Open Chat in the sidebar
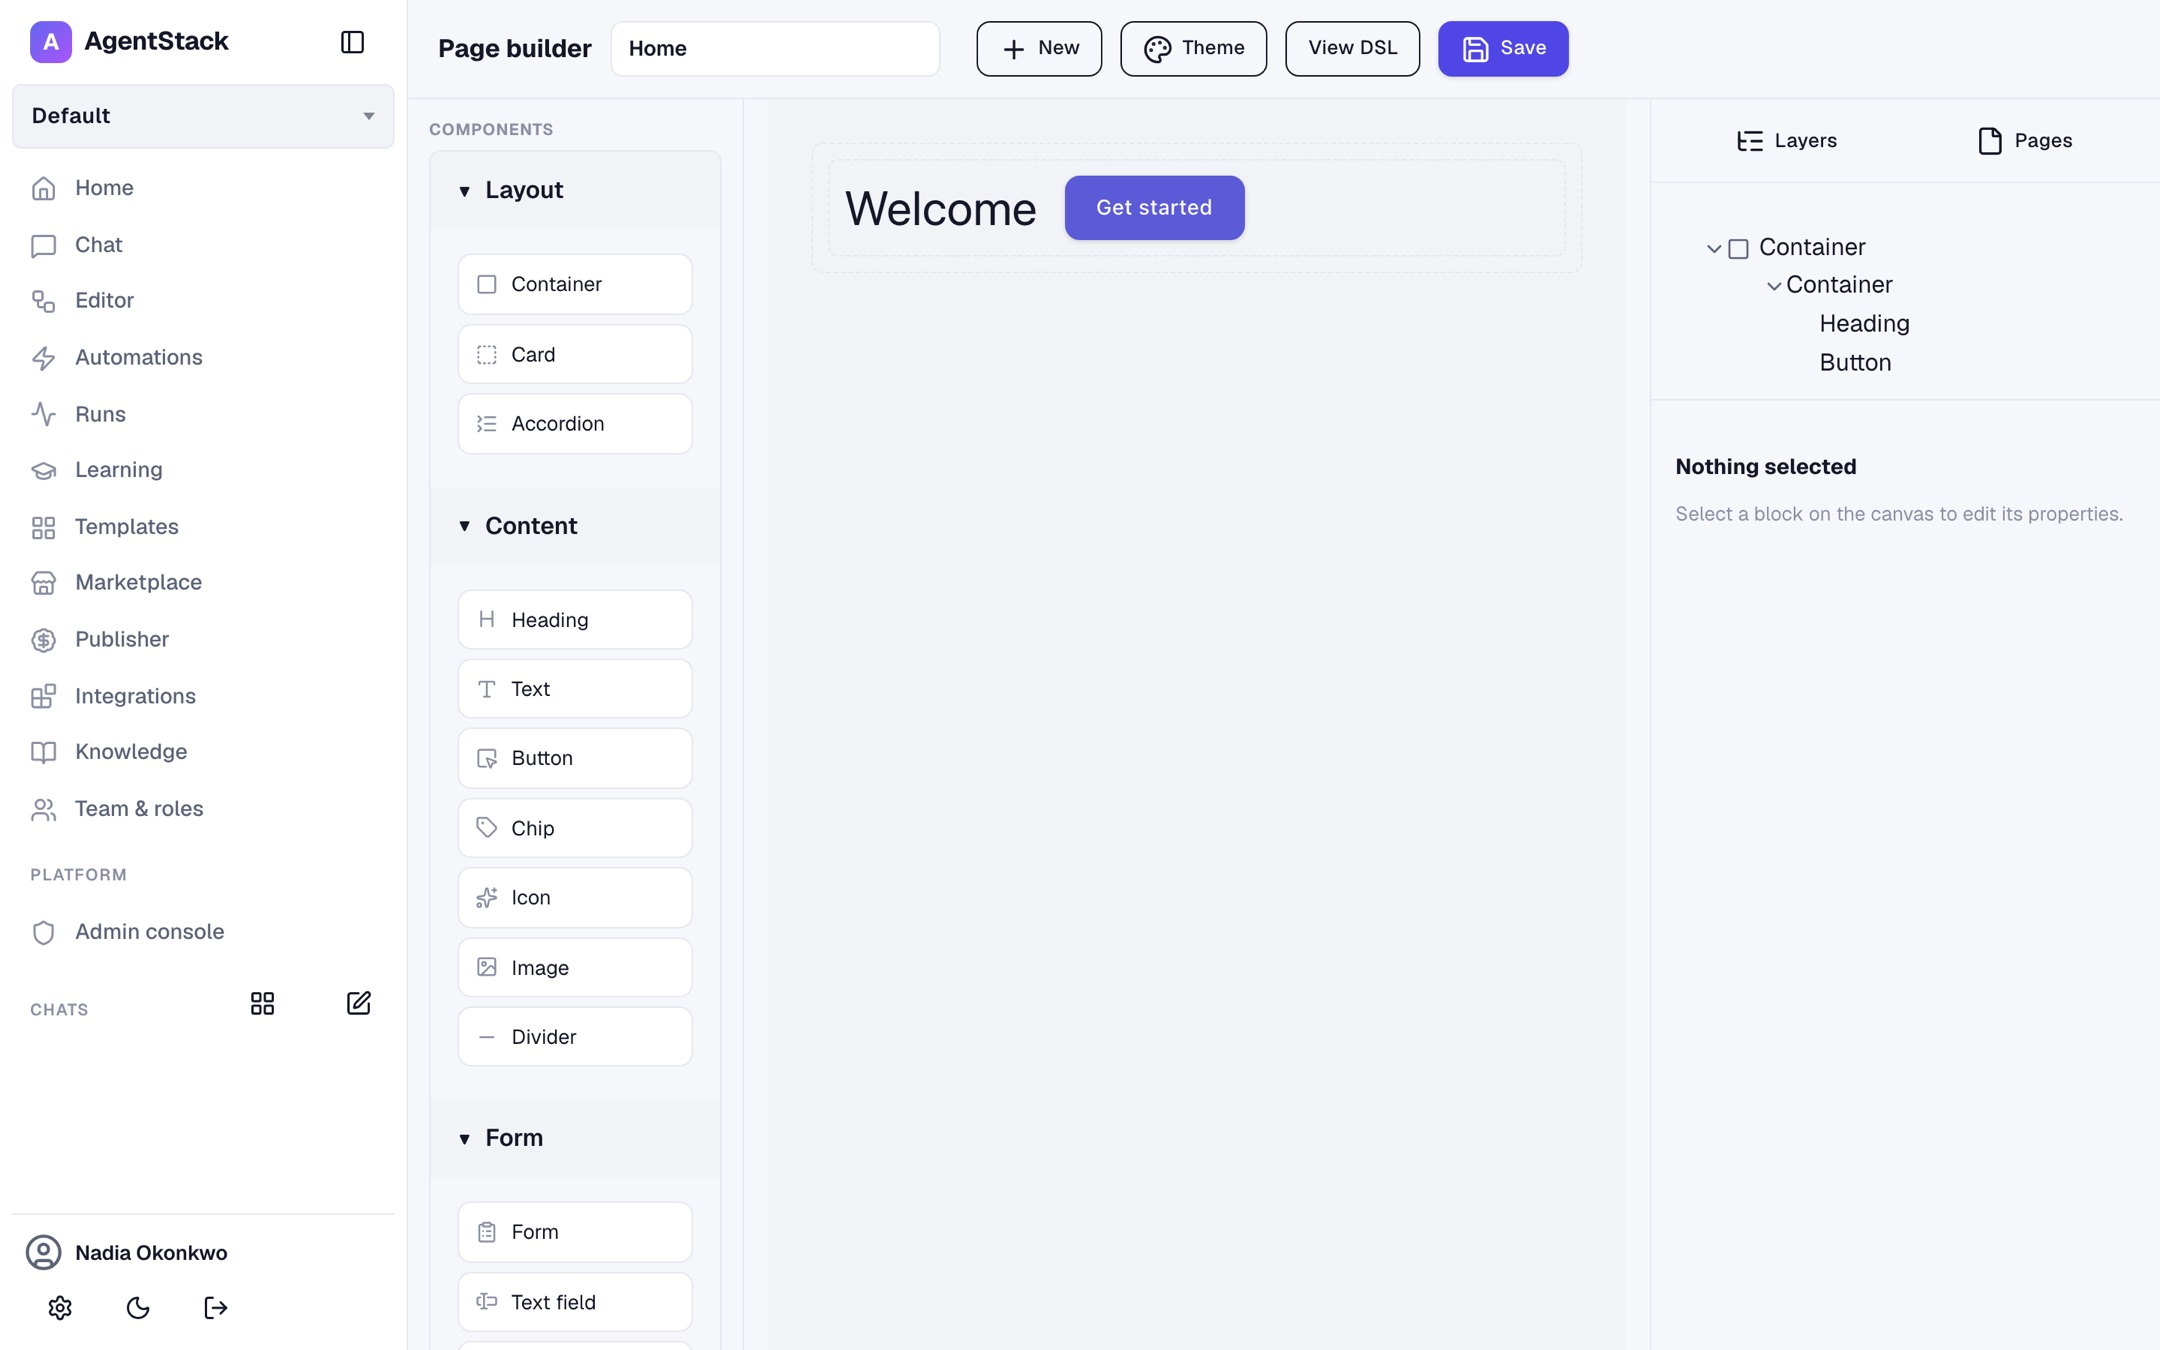This screenshot has height=1350, width=2160. pyautogui.click(x=203, y=245)
